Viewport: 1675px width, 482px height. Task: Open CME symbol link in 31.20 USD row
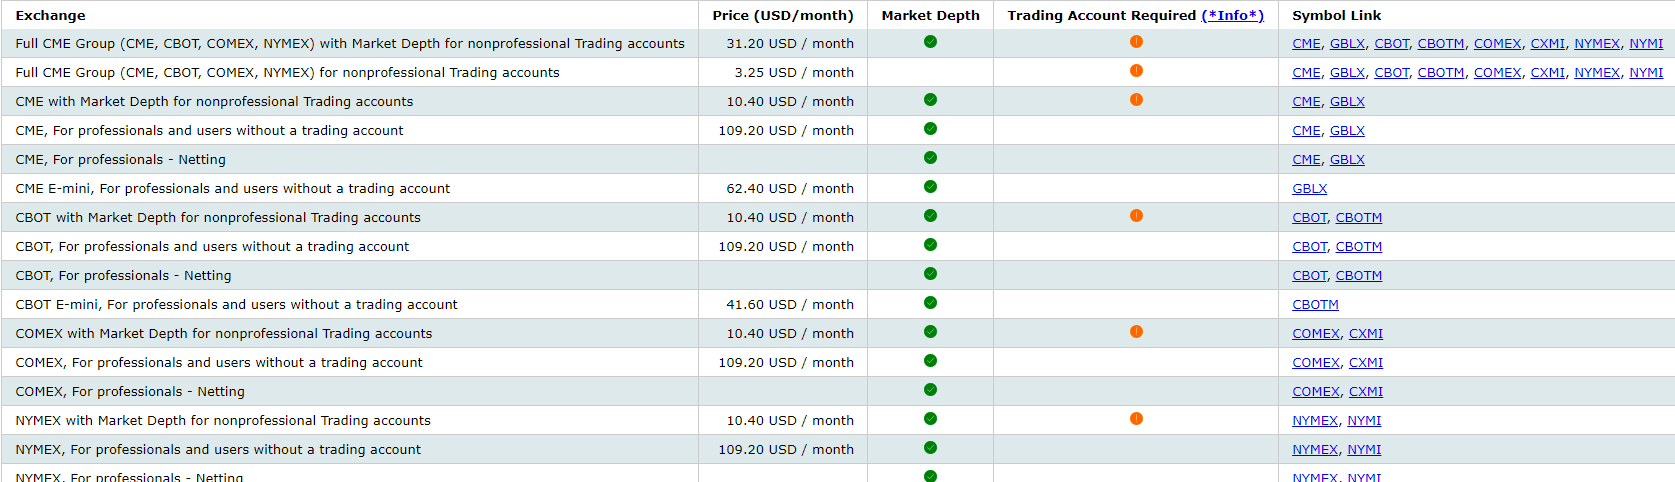pyautogui.click(x=1306, y=44)
